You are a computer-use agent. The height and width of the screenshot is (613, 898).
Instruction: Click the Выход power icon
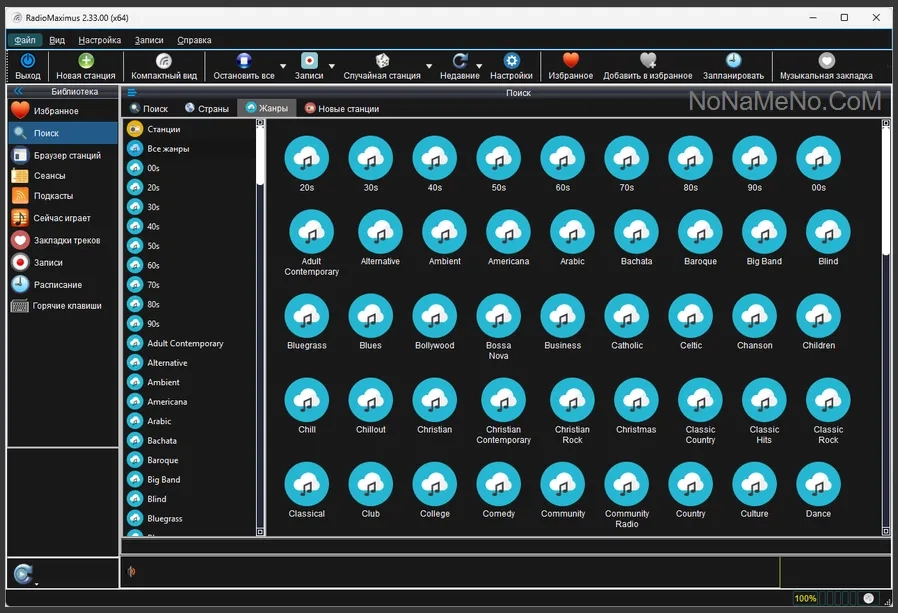(x=28, y=61)
